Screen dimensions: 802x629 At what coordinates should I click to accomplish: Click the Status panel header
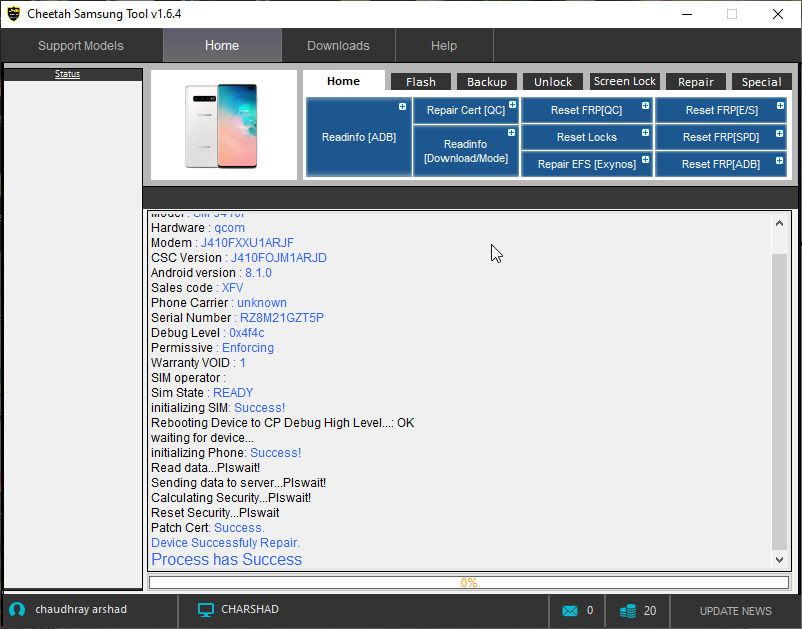tap(73, 74)
